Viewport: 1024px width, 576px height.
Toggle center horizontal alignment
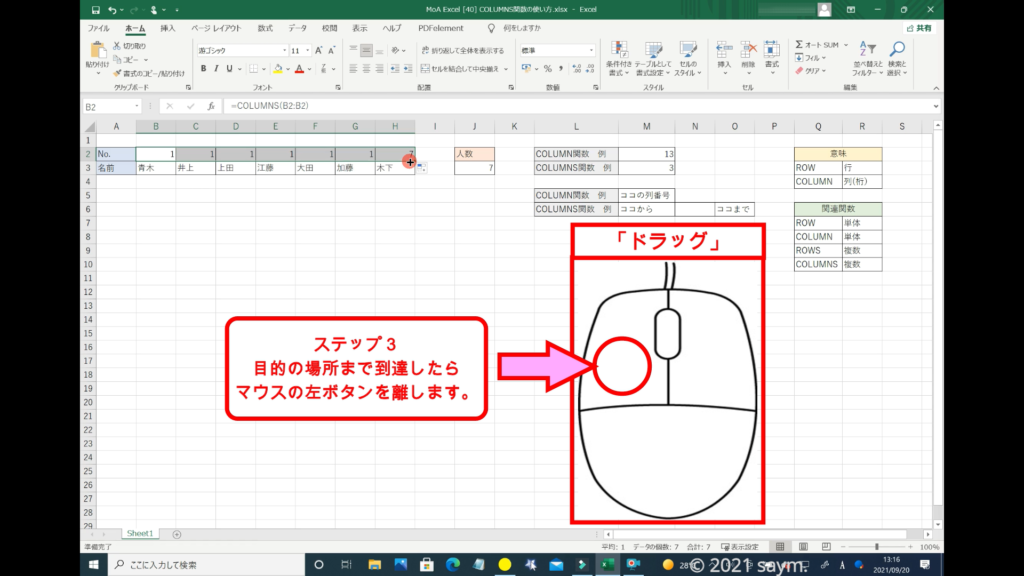[x=366, y=69]
